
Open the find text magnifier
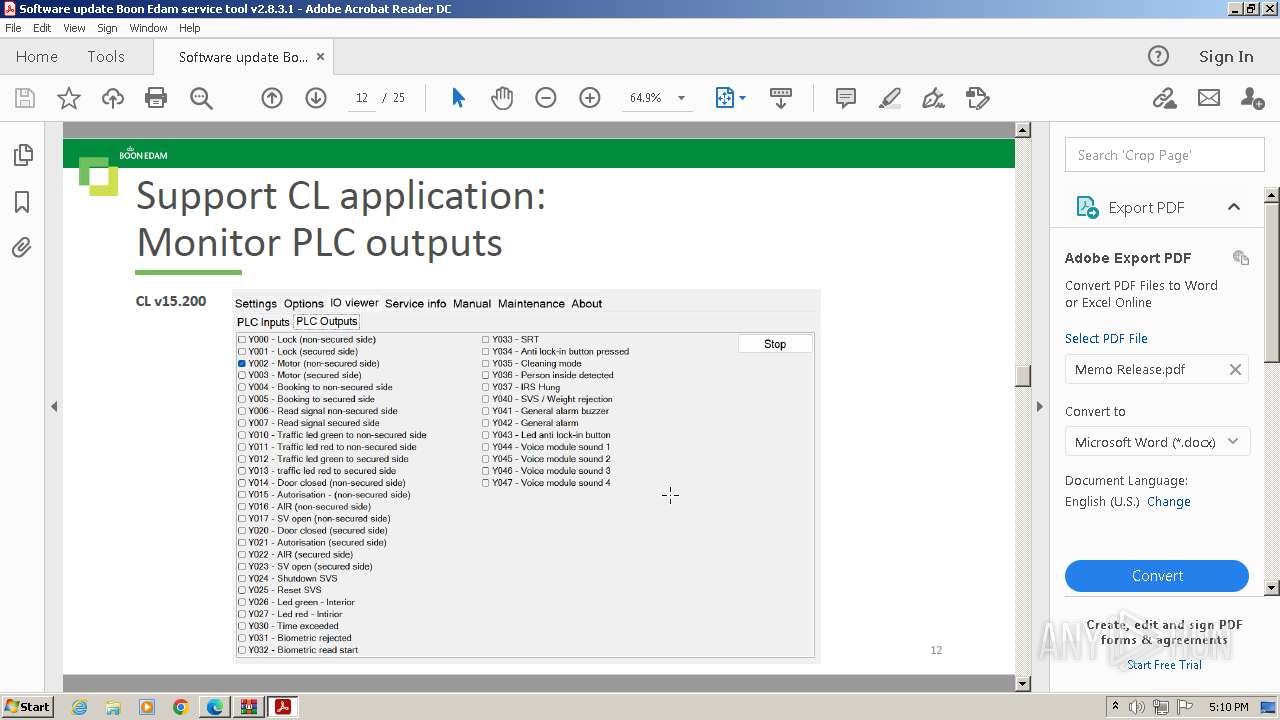click(x=201, y=98)
